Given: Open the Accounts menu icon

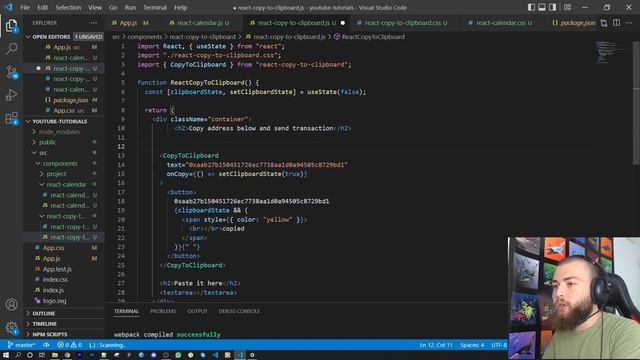Looking at the screenshot, I should pyautogui.click(x=11, y=304).
